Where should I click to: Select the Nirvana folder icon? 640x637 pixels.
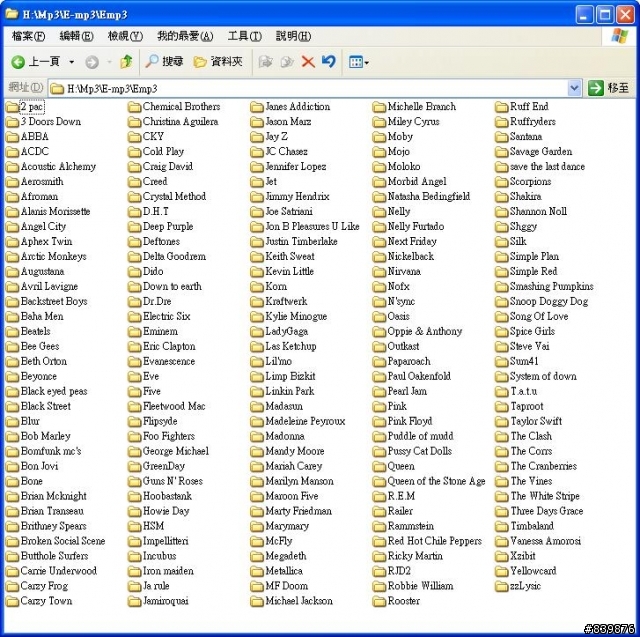379,272
